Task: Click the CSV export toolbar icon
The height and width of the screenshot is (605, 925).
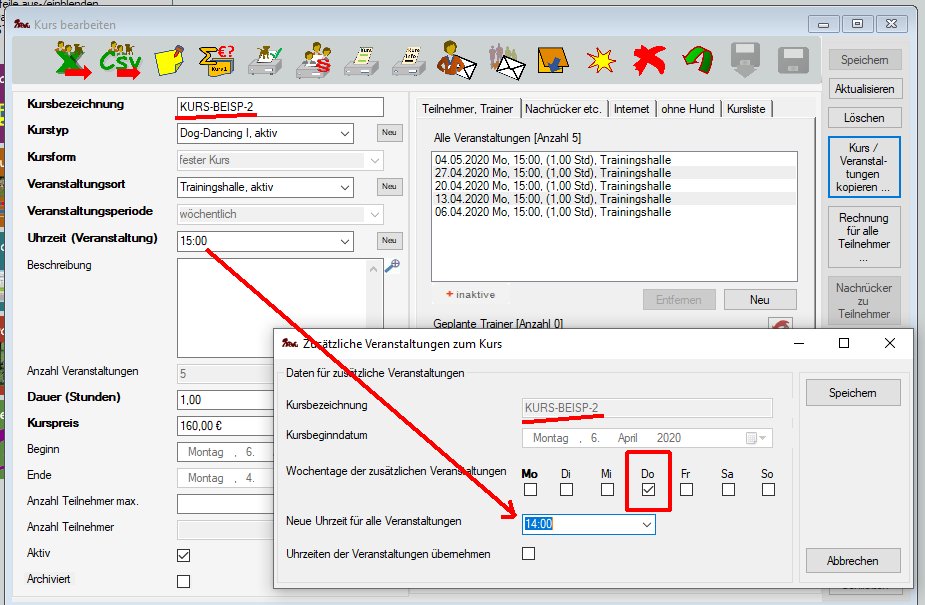Action: (x=121, y=63)
